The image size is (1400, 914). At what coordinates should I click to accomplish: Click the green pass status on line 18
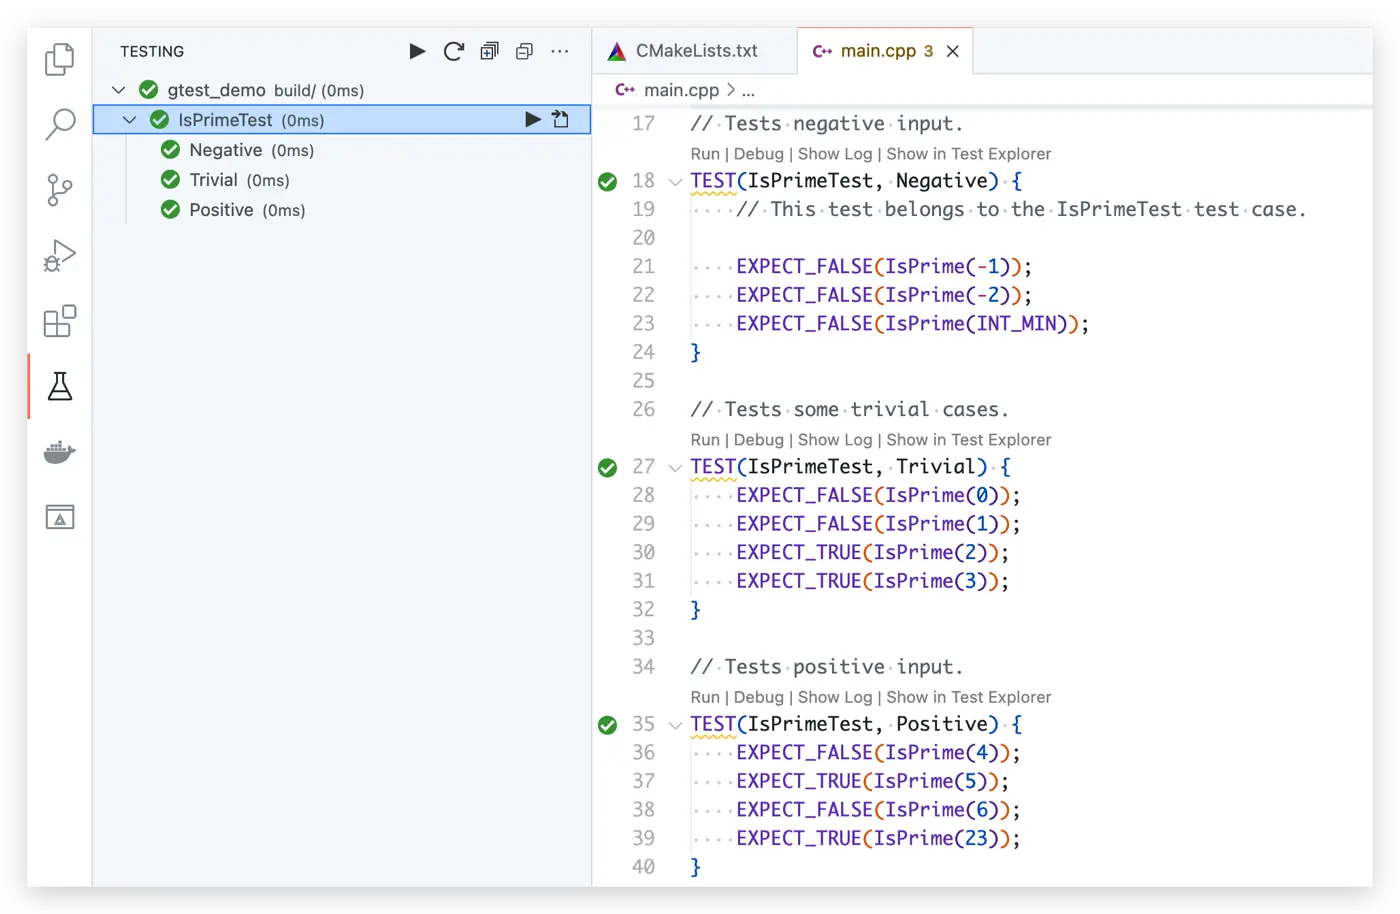click(607, 181)
